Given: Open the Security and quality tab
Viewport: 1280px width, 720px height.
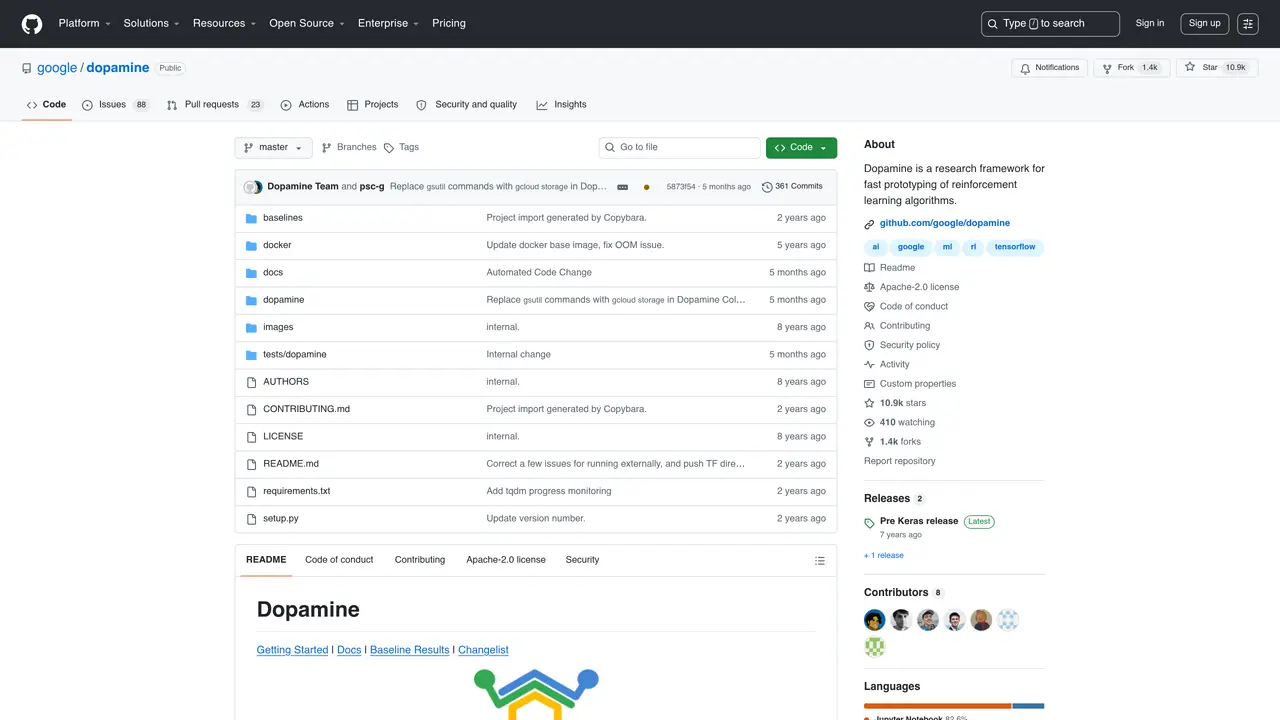Looking at the screenshot, I should point(467,104).
